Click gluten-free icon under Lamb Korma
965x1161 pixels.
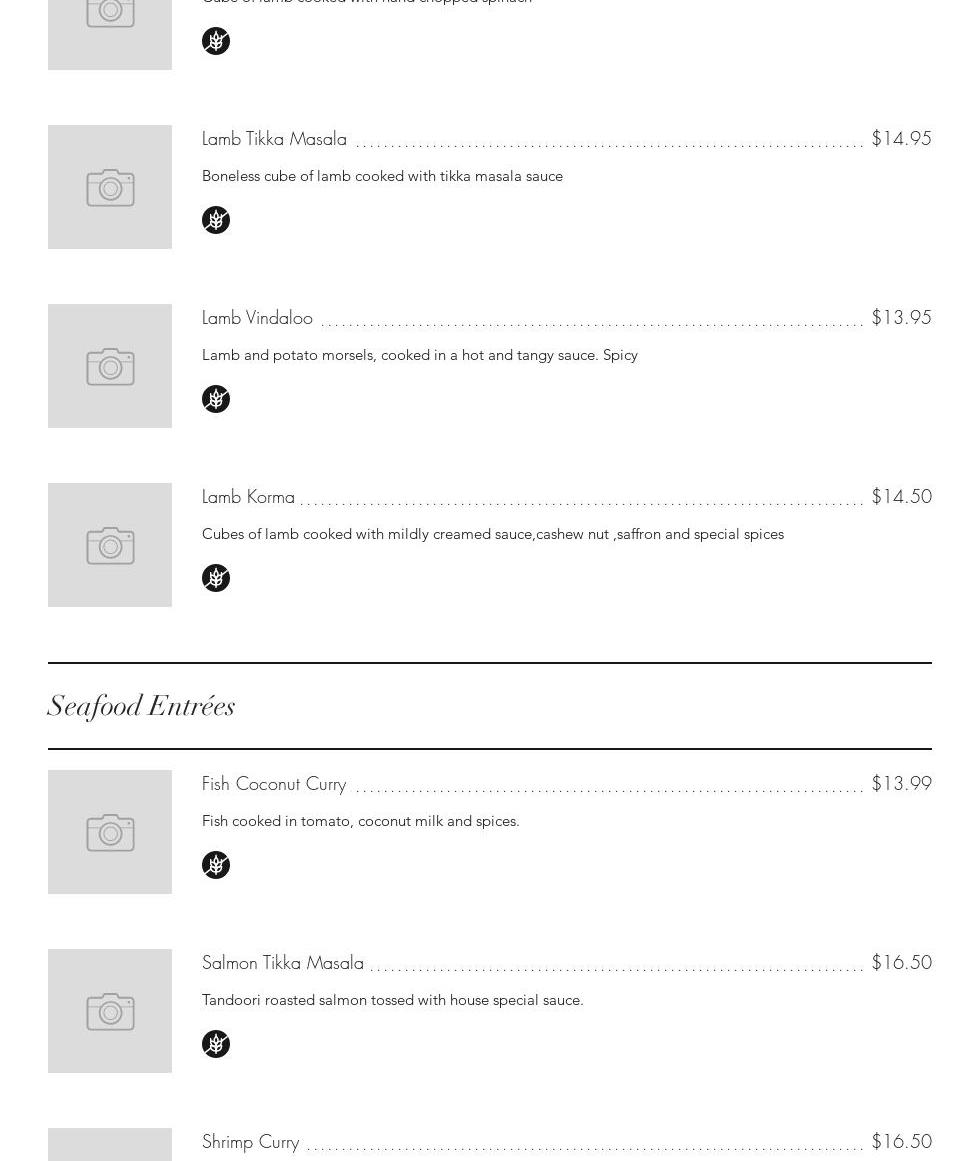point(216,578)
